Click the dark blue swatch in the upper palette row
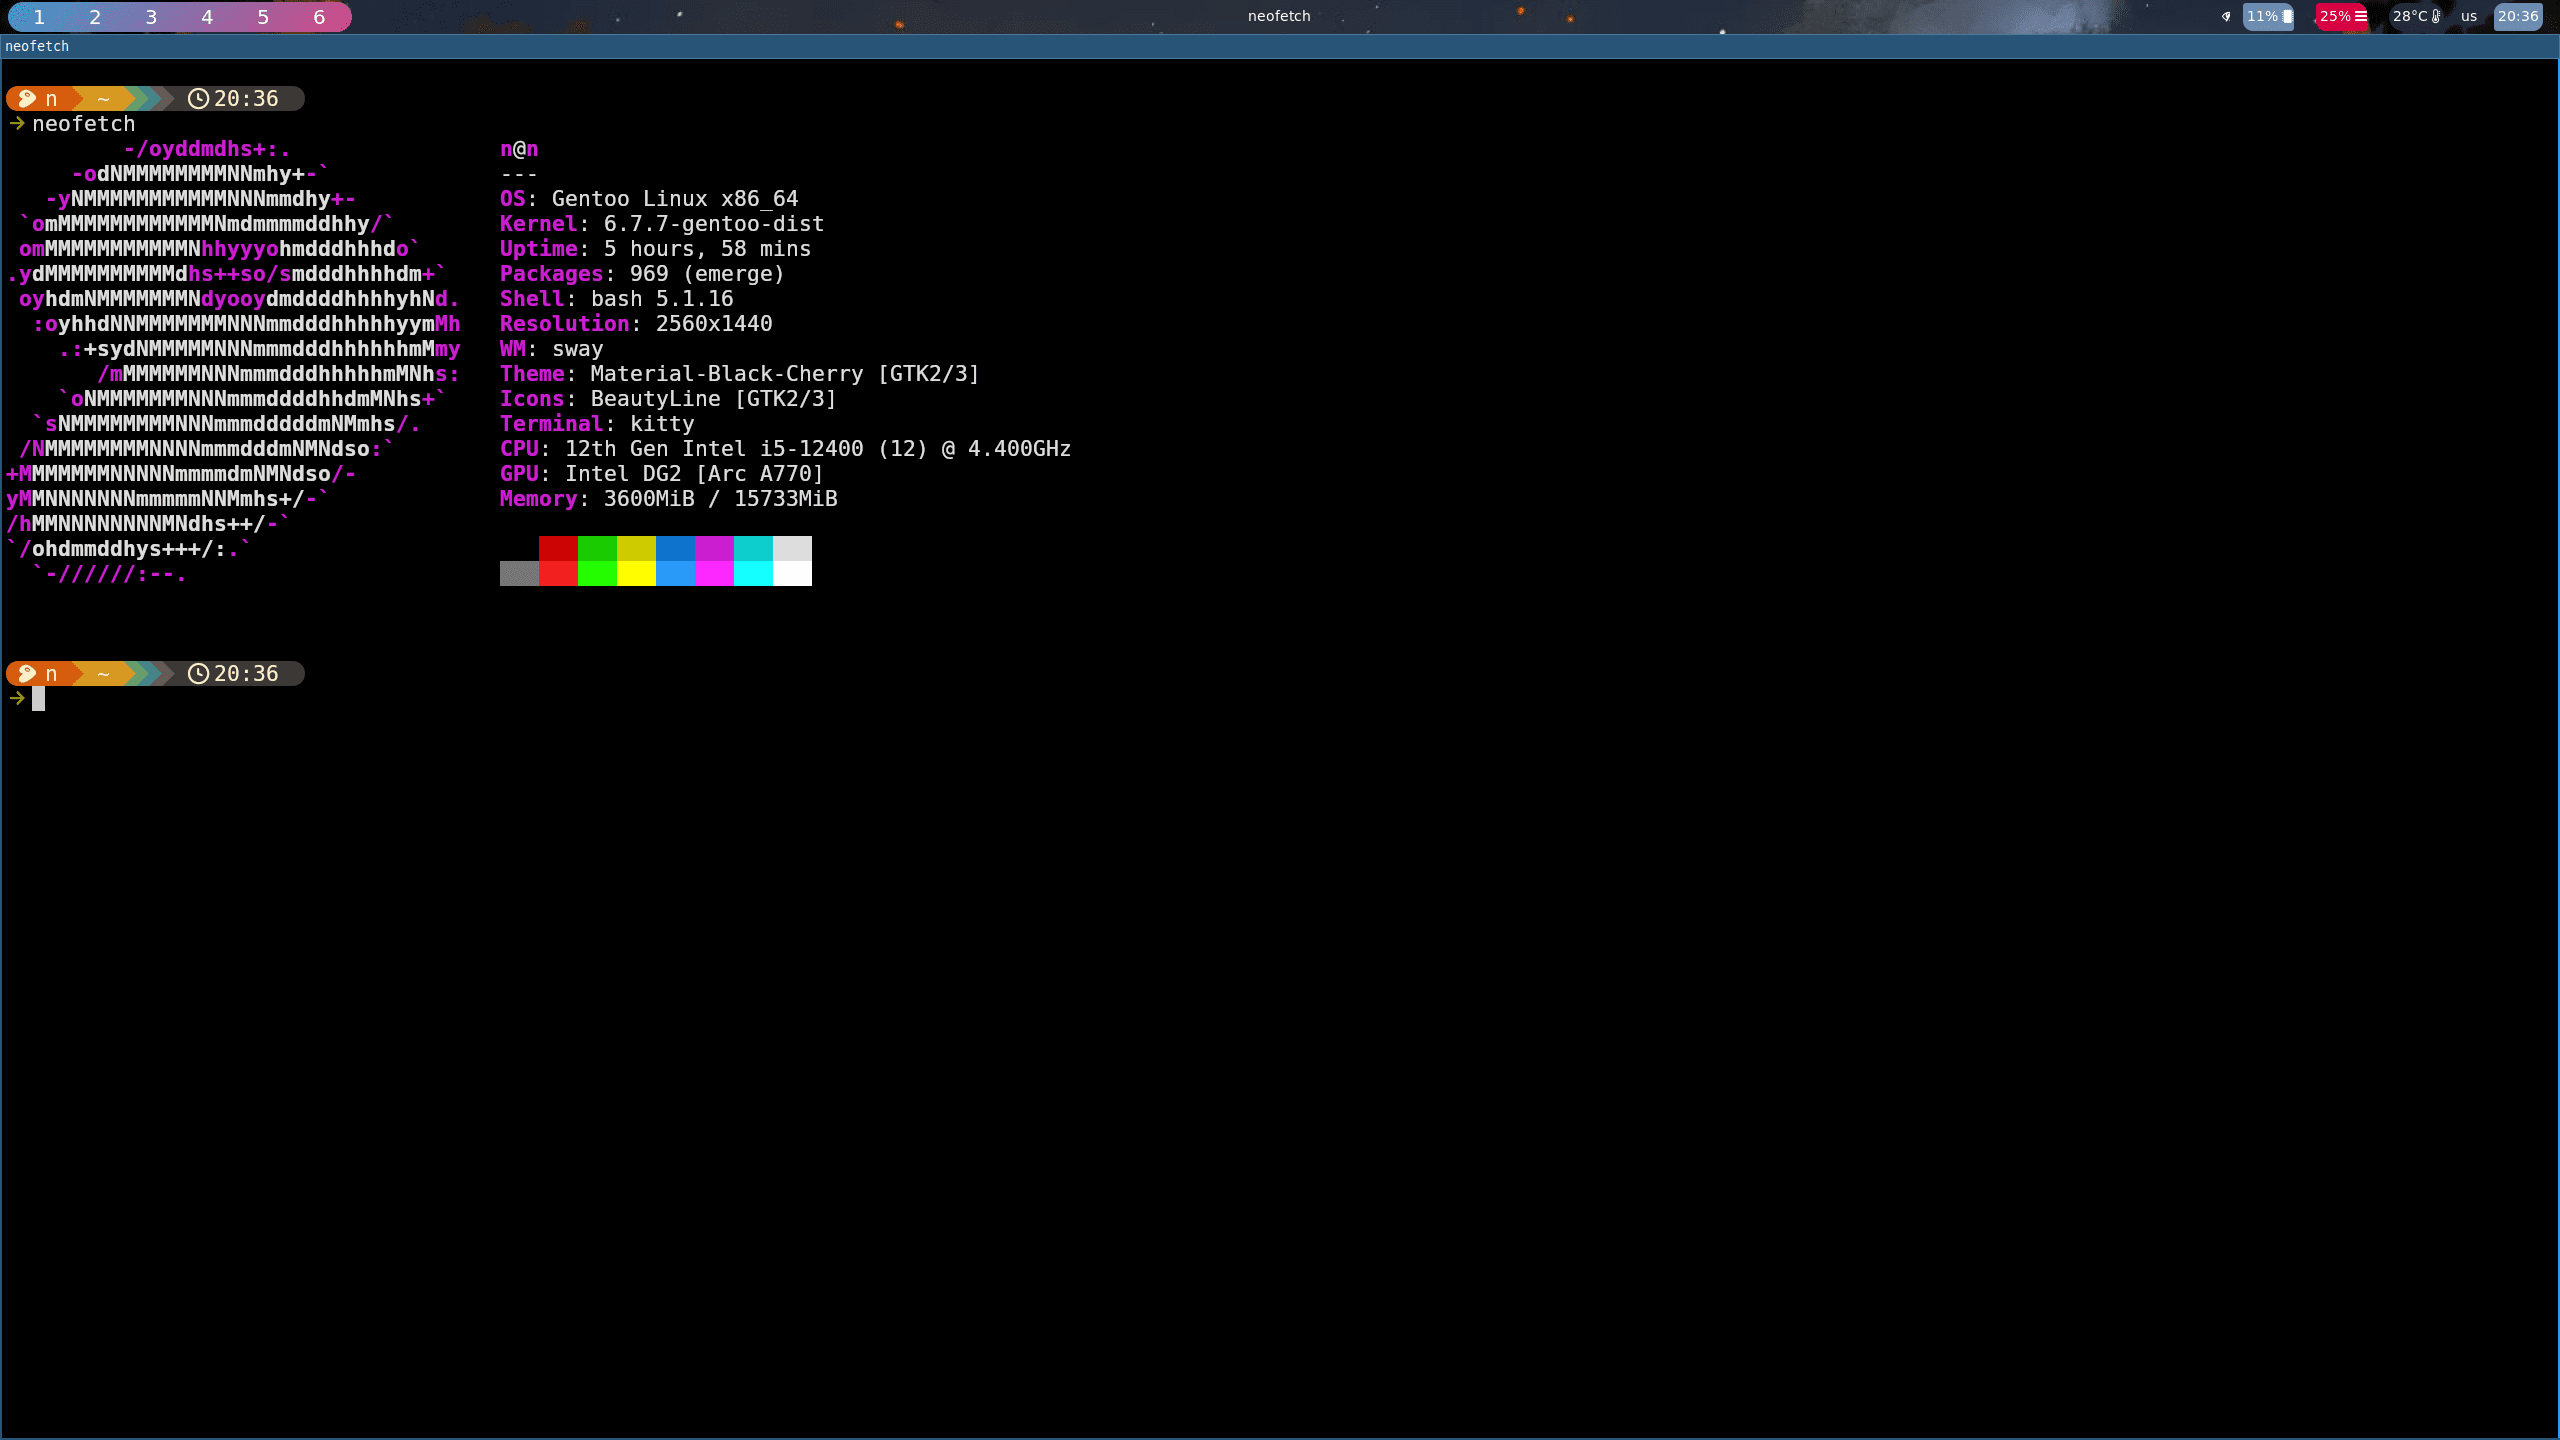2560x1440 pixels. 675,548
